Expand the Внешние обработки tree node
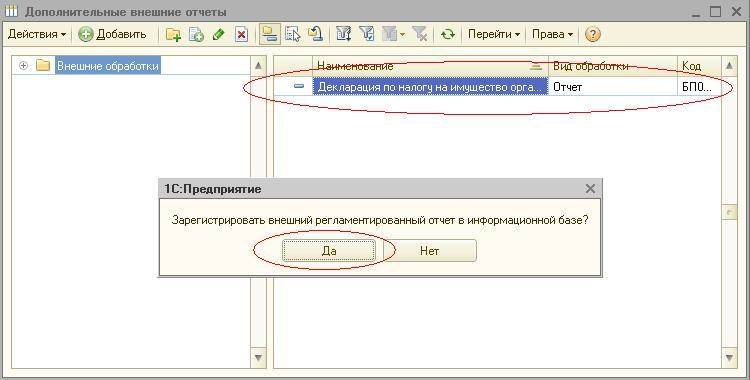Screen dimensions: 750x380 coord(23,66)
